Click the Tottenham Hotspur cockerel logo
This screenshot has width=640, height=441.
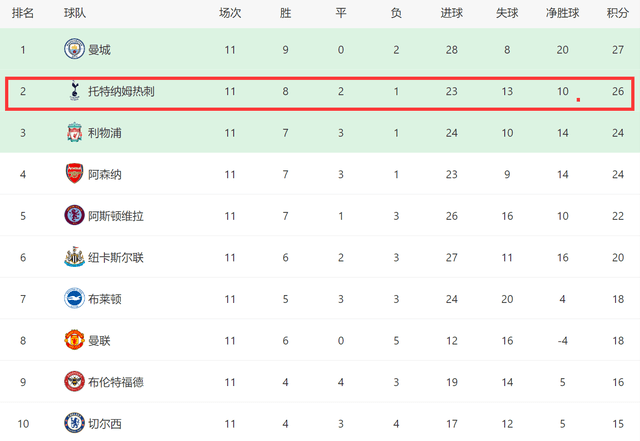point(74,91)
